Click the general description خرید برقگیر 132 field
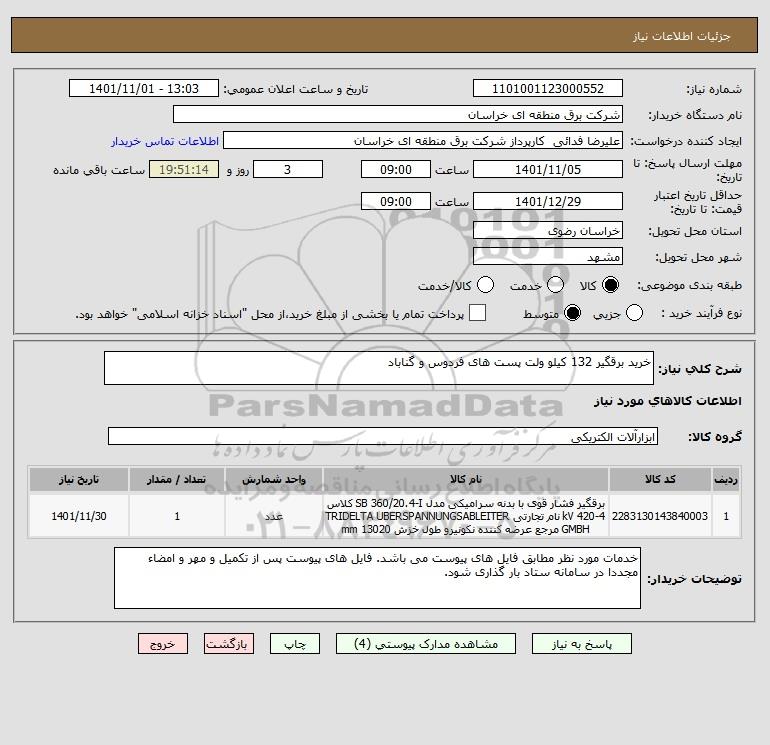Viewport: 770px width, 745px height. [x=379, y=368]
